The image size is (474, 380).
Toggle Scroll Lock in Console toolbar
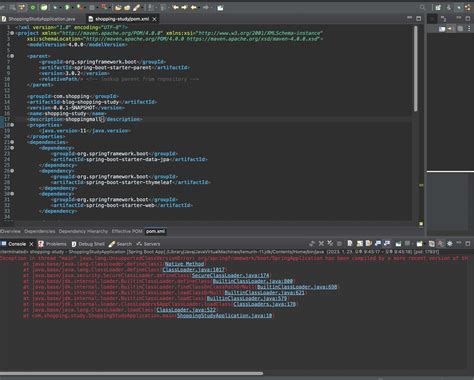pos(360,244)
